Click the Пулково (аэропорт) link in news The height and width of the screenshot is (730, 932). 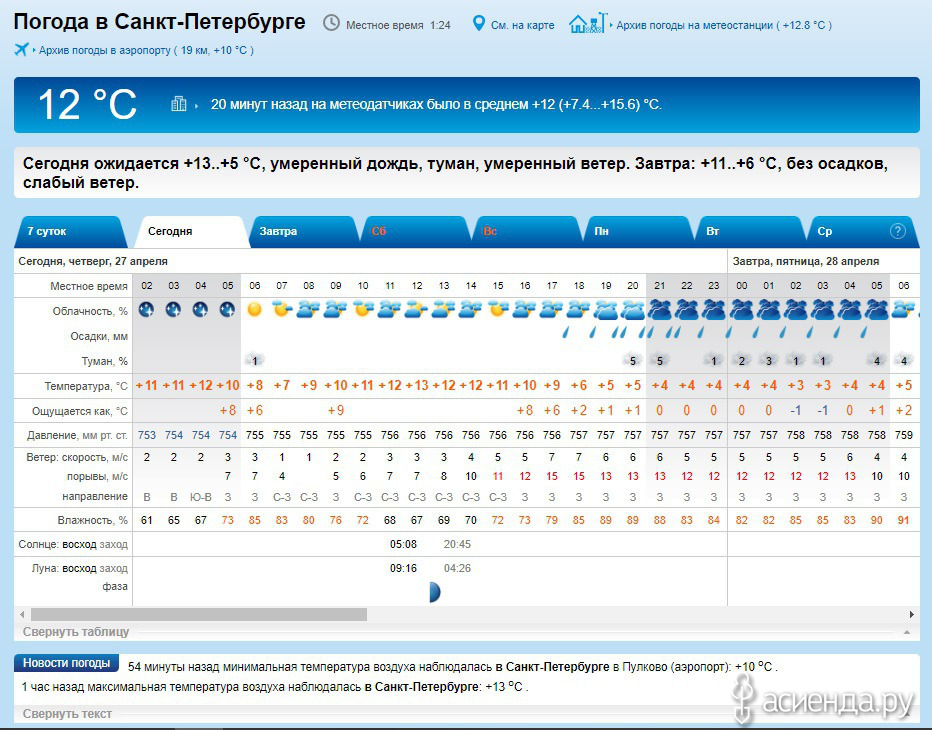[675, 667]
